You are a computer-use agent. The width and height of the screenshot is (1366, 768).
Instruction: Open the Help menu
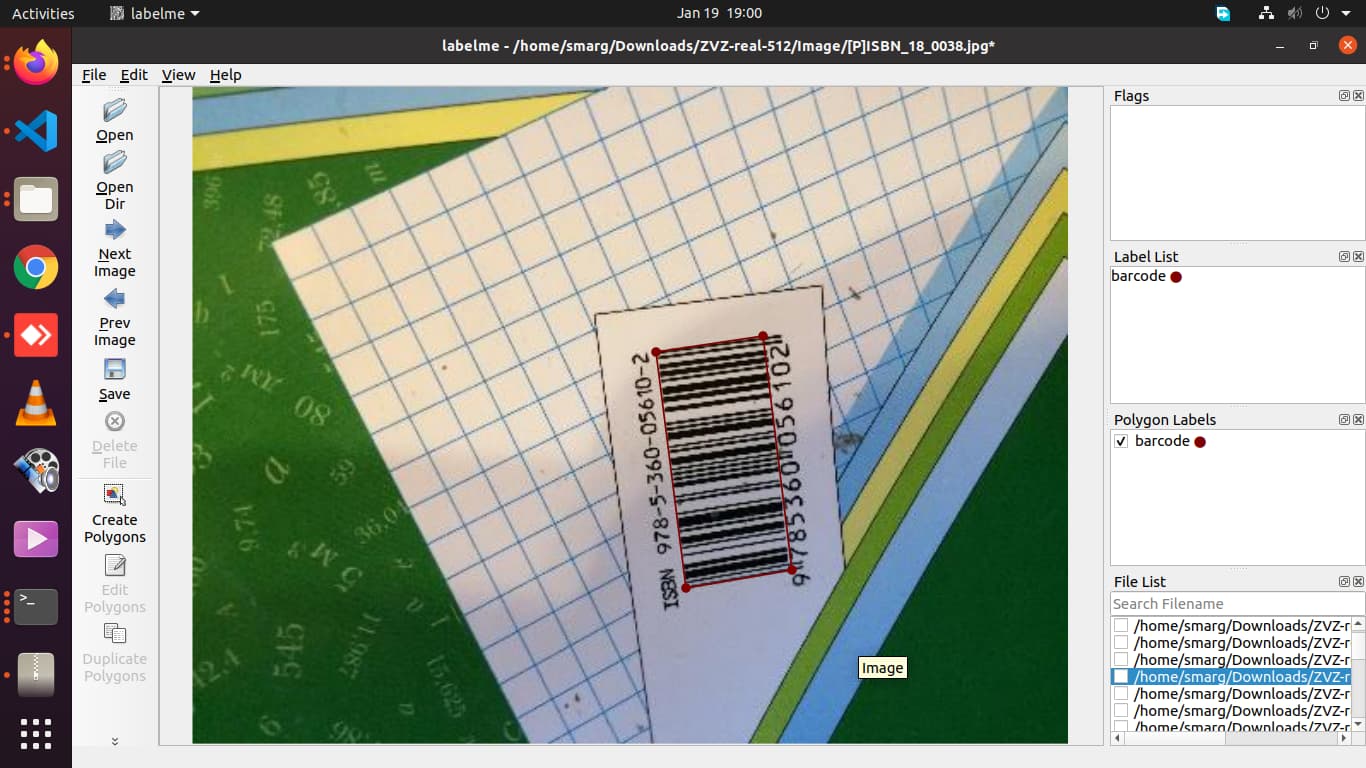click(225, 75)
